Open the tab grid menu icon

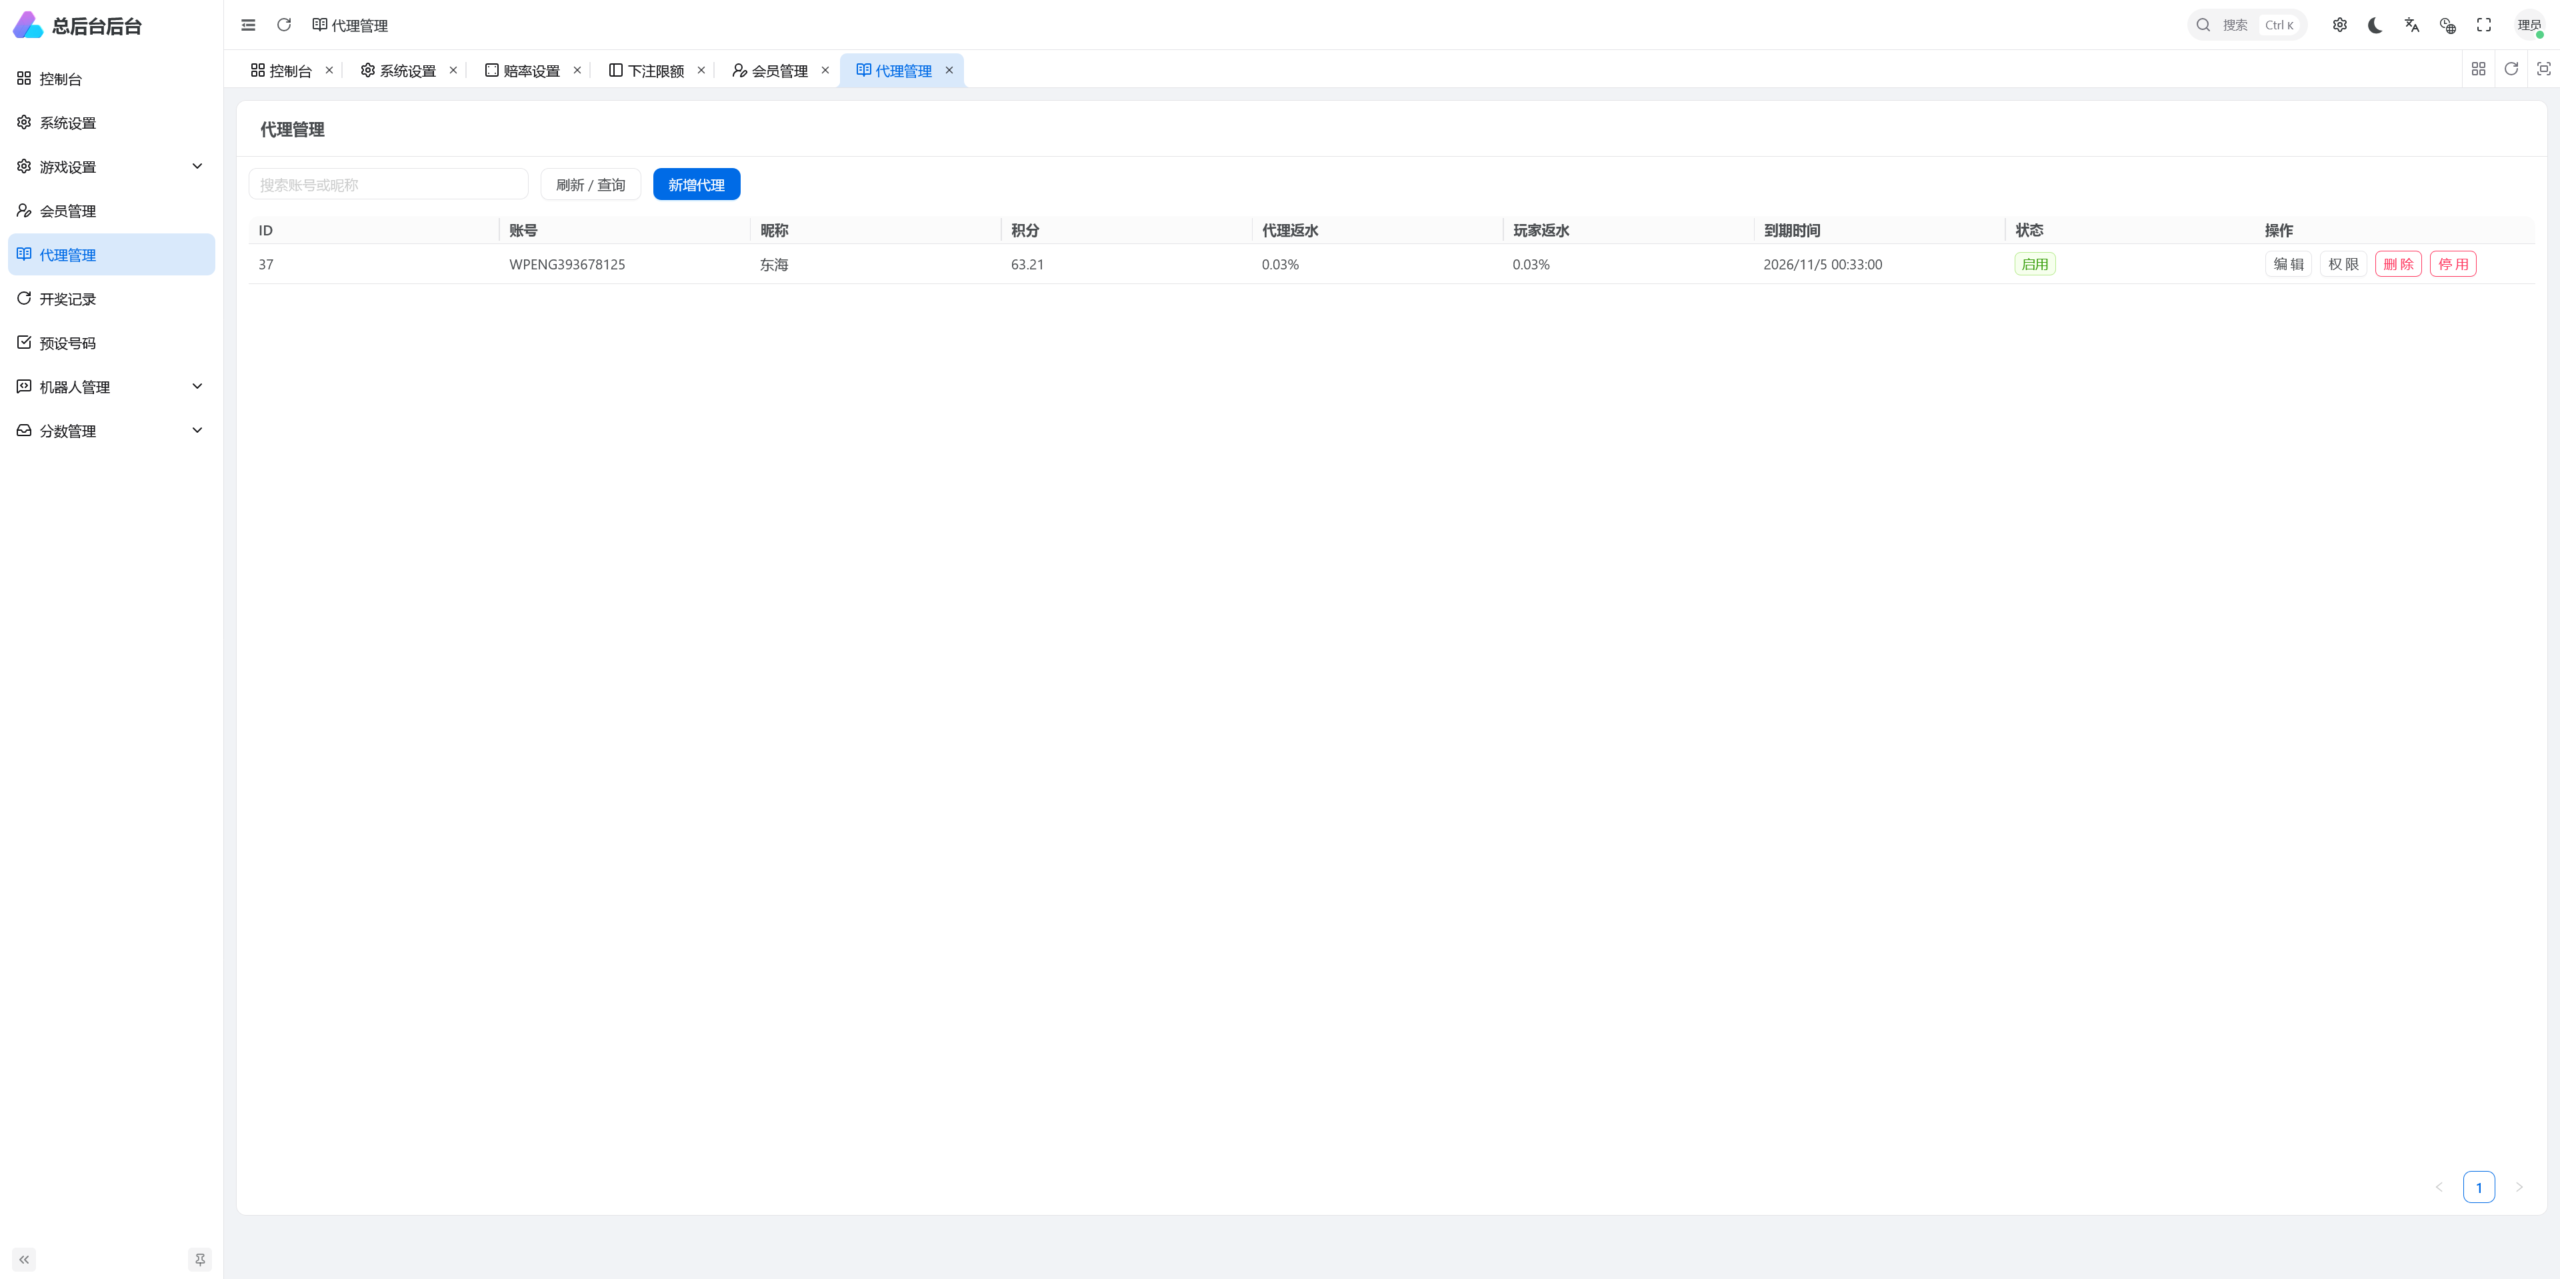[x=2478, y=69]
